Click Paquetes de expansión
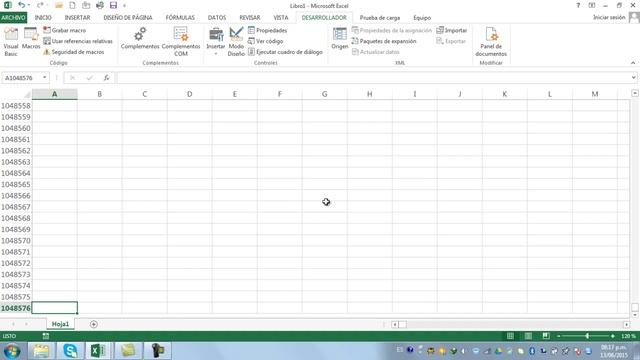Screen dimensions: 640x360 tap(384, 41)
